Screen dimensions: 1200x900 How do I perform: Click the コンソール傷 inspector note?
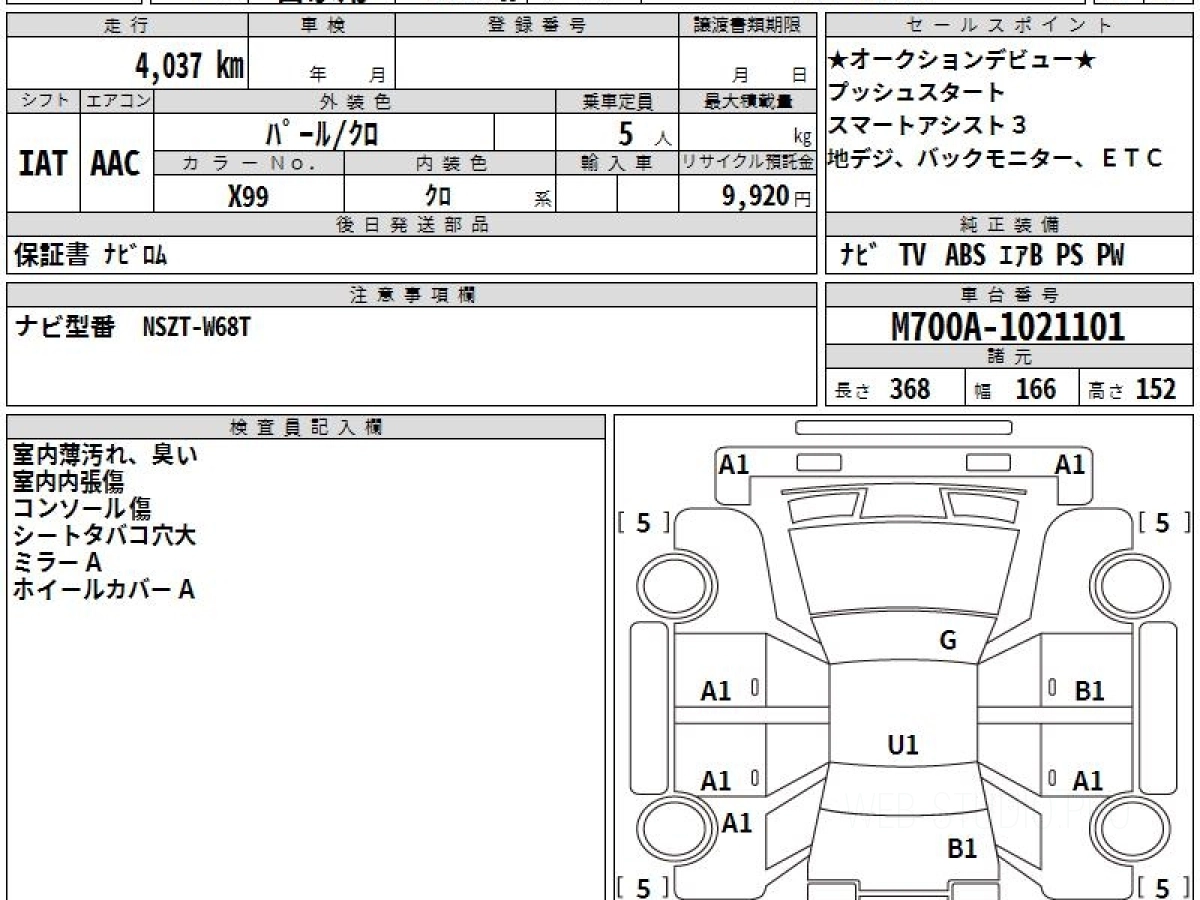point(82,508)
